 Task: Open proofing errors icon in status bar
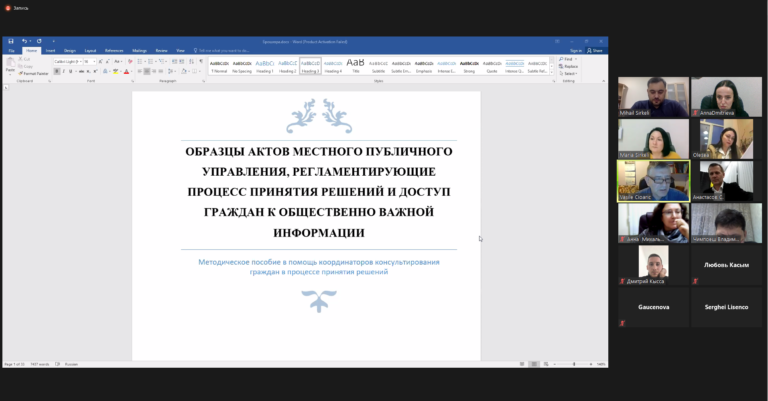[57, 364]
